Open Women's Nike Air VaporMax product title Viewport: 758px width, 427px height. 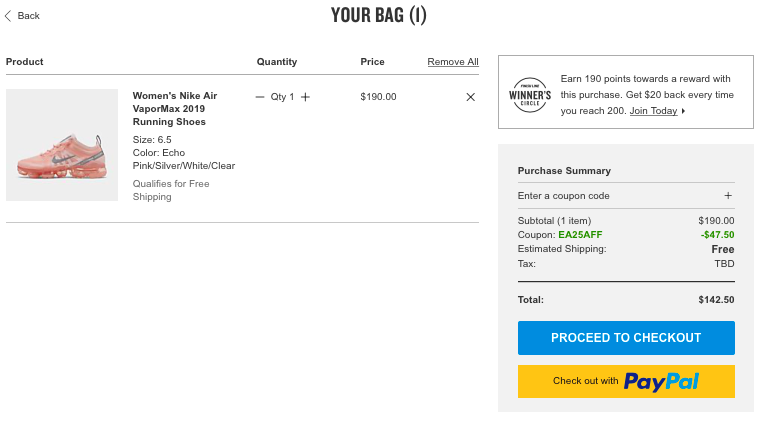pos(175,109)
